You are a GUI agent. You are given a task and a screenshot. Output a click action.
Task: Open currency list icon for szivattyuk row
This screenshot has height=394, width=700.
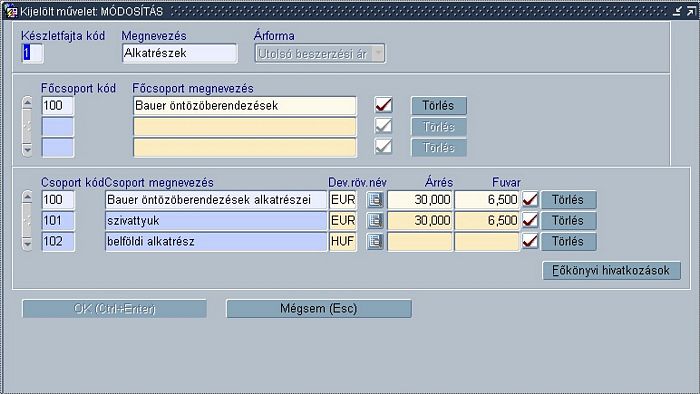pos(375,220)
